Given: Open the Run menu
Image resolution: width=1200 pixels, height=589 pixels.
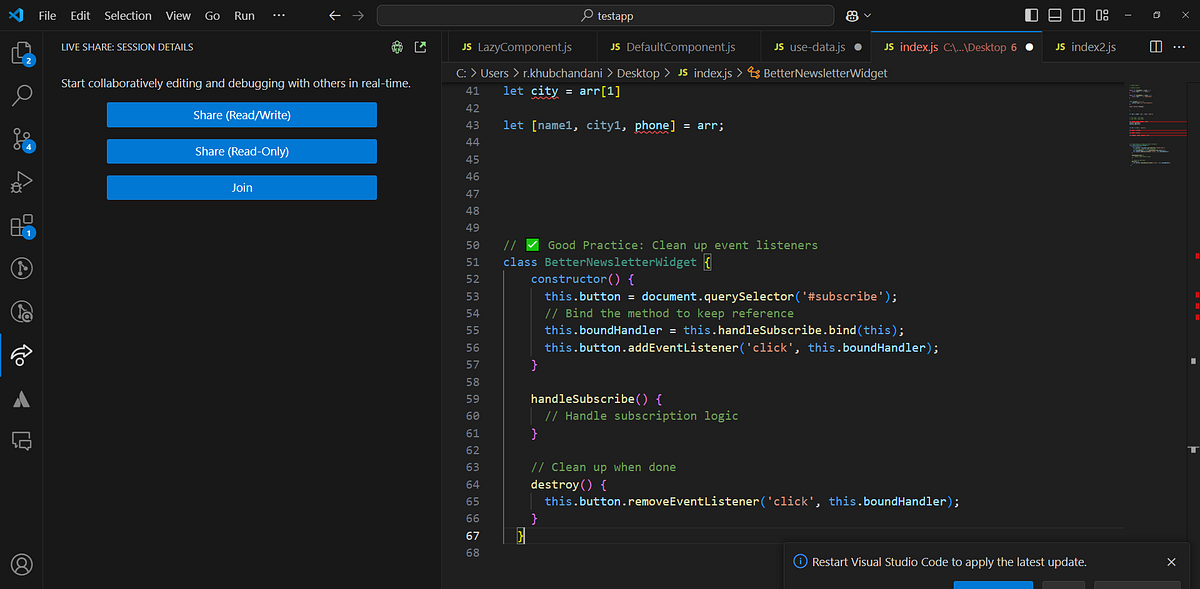Looking at the screenshot, I should coord(244,16).
